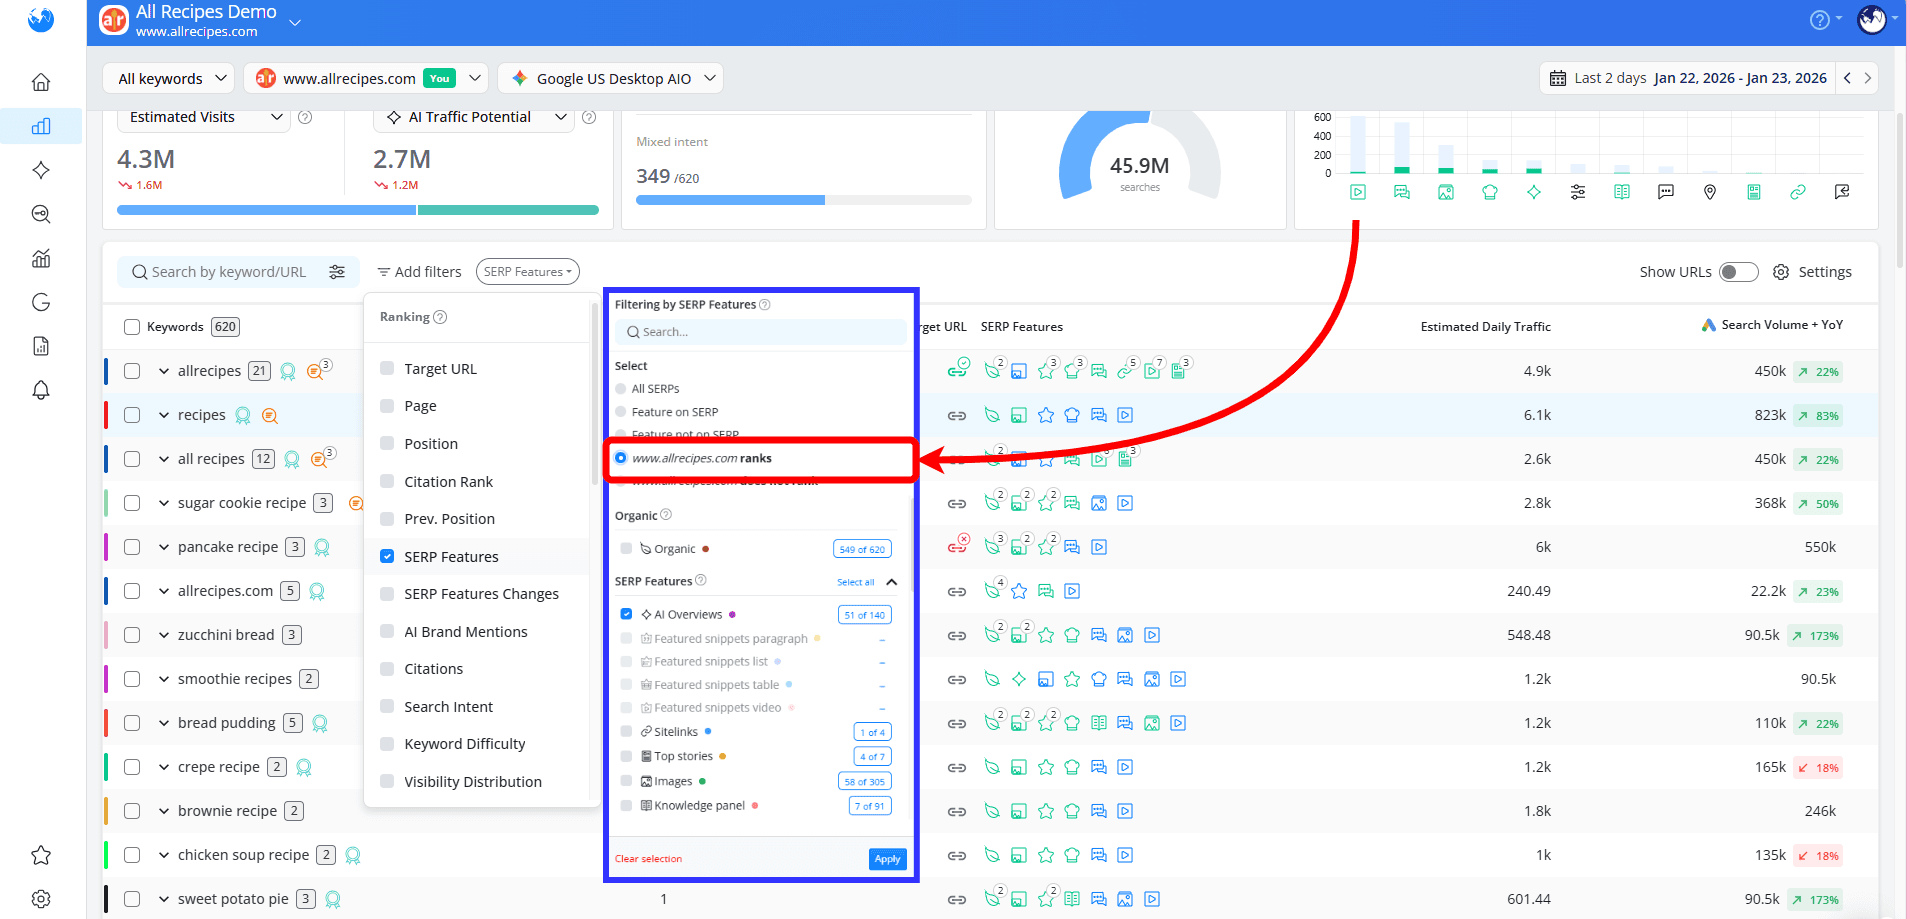The image size is (1910, 919).
Task: Click the Google icon in the left sidebar
Action: [41, 301]
